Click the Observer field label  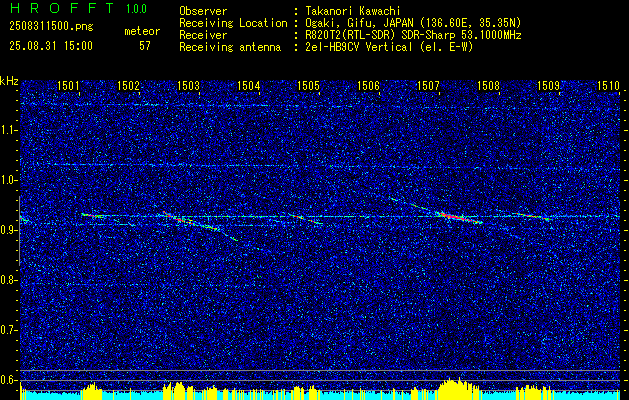coord(203,11)
